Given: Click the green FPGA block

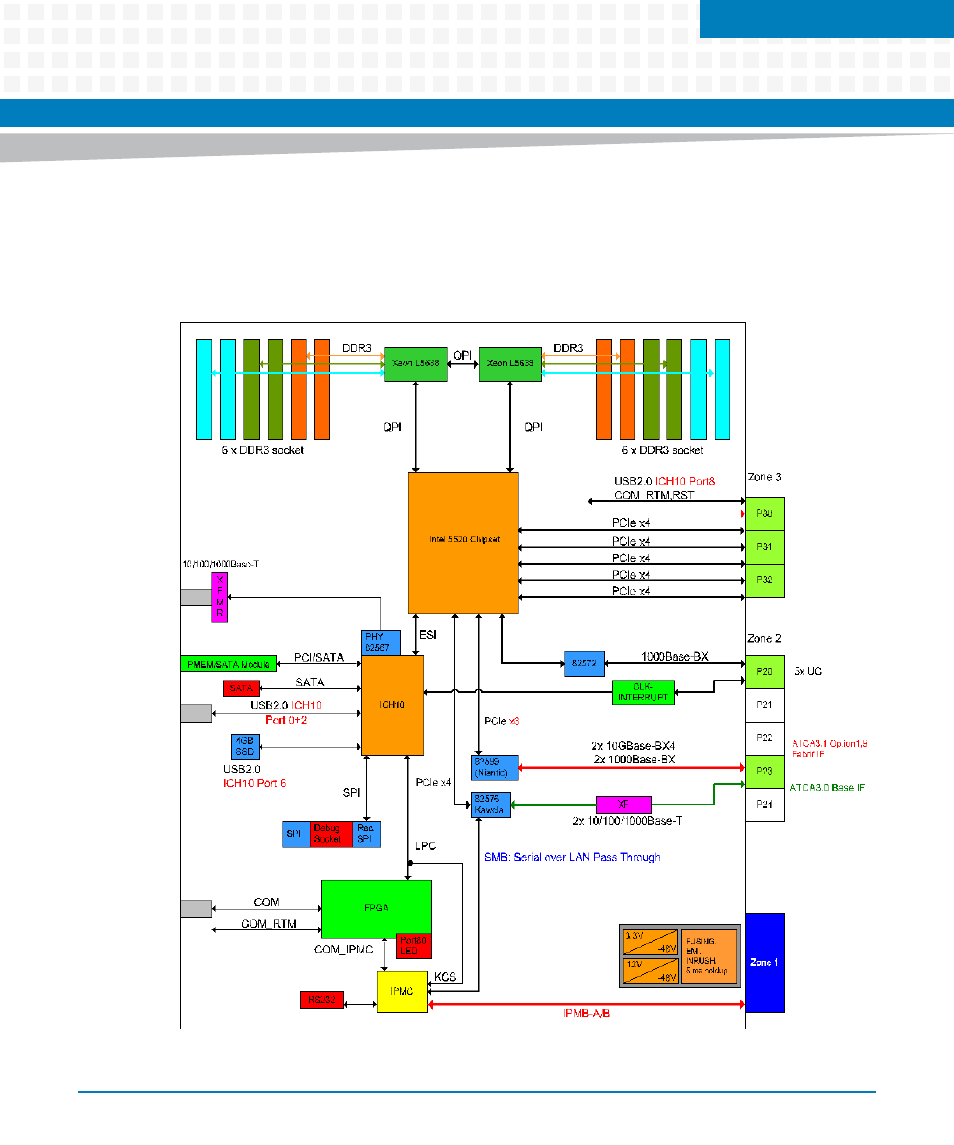Looking at the screenshot, I should (x=376, y=909).
